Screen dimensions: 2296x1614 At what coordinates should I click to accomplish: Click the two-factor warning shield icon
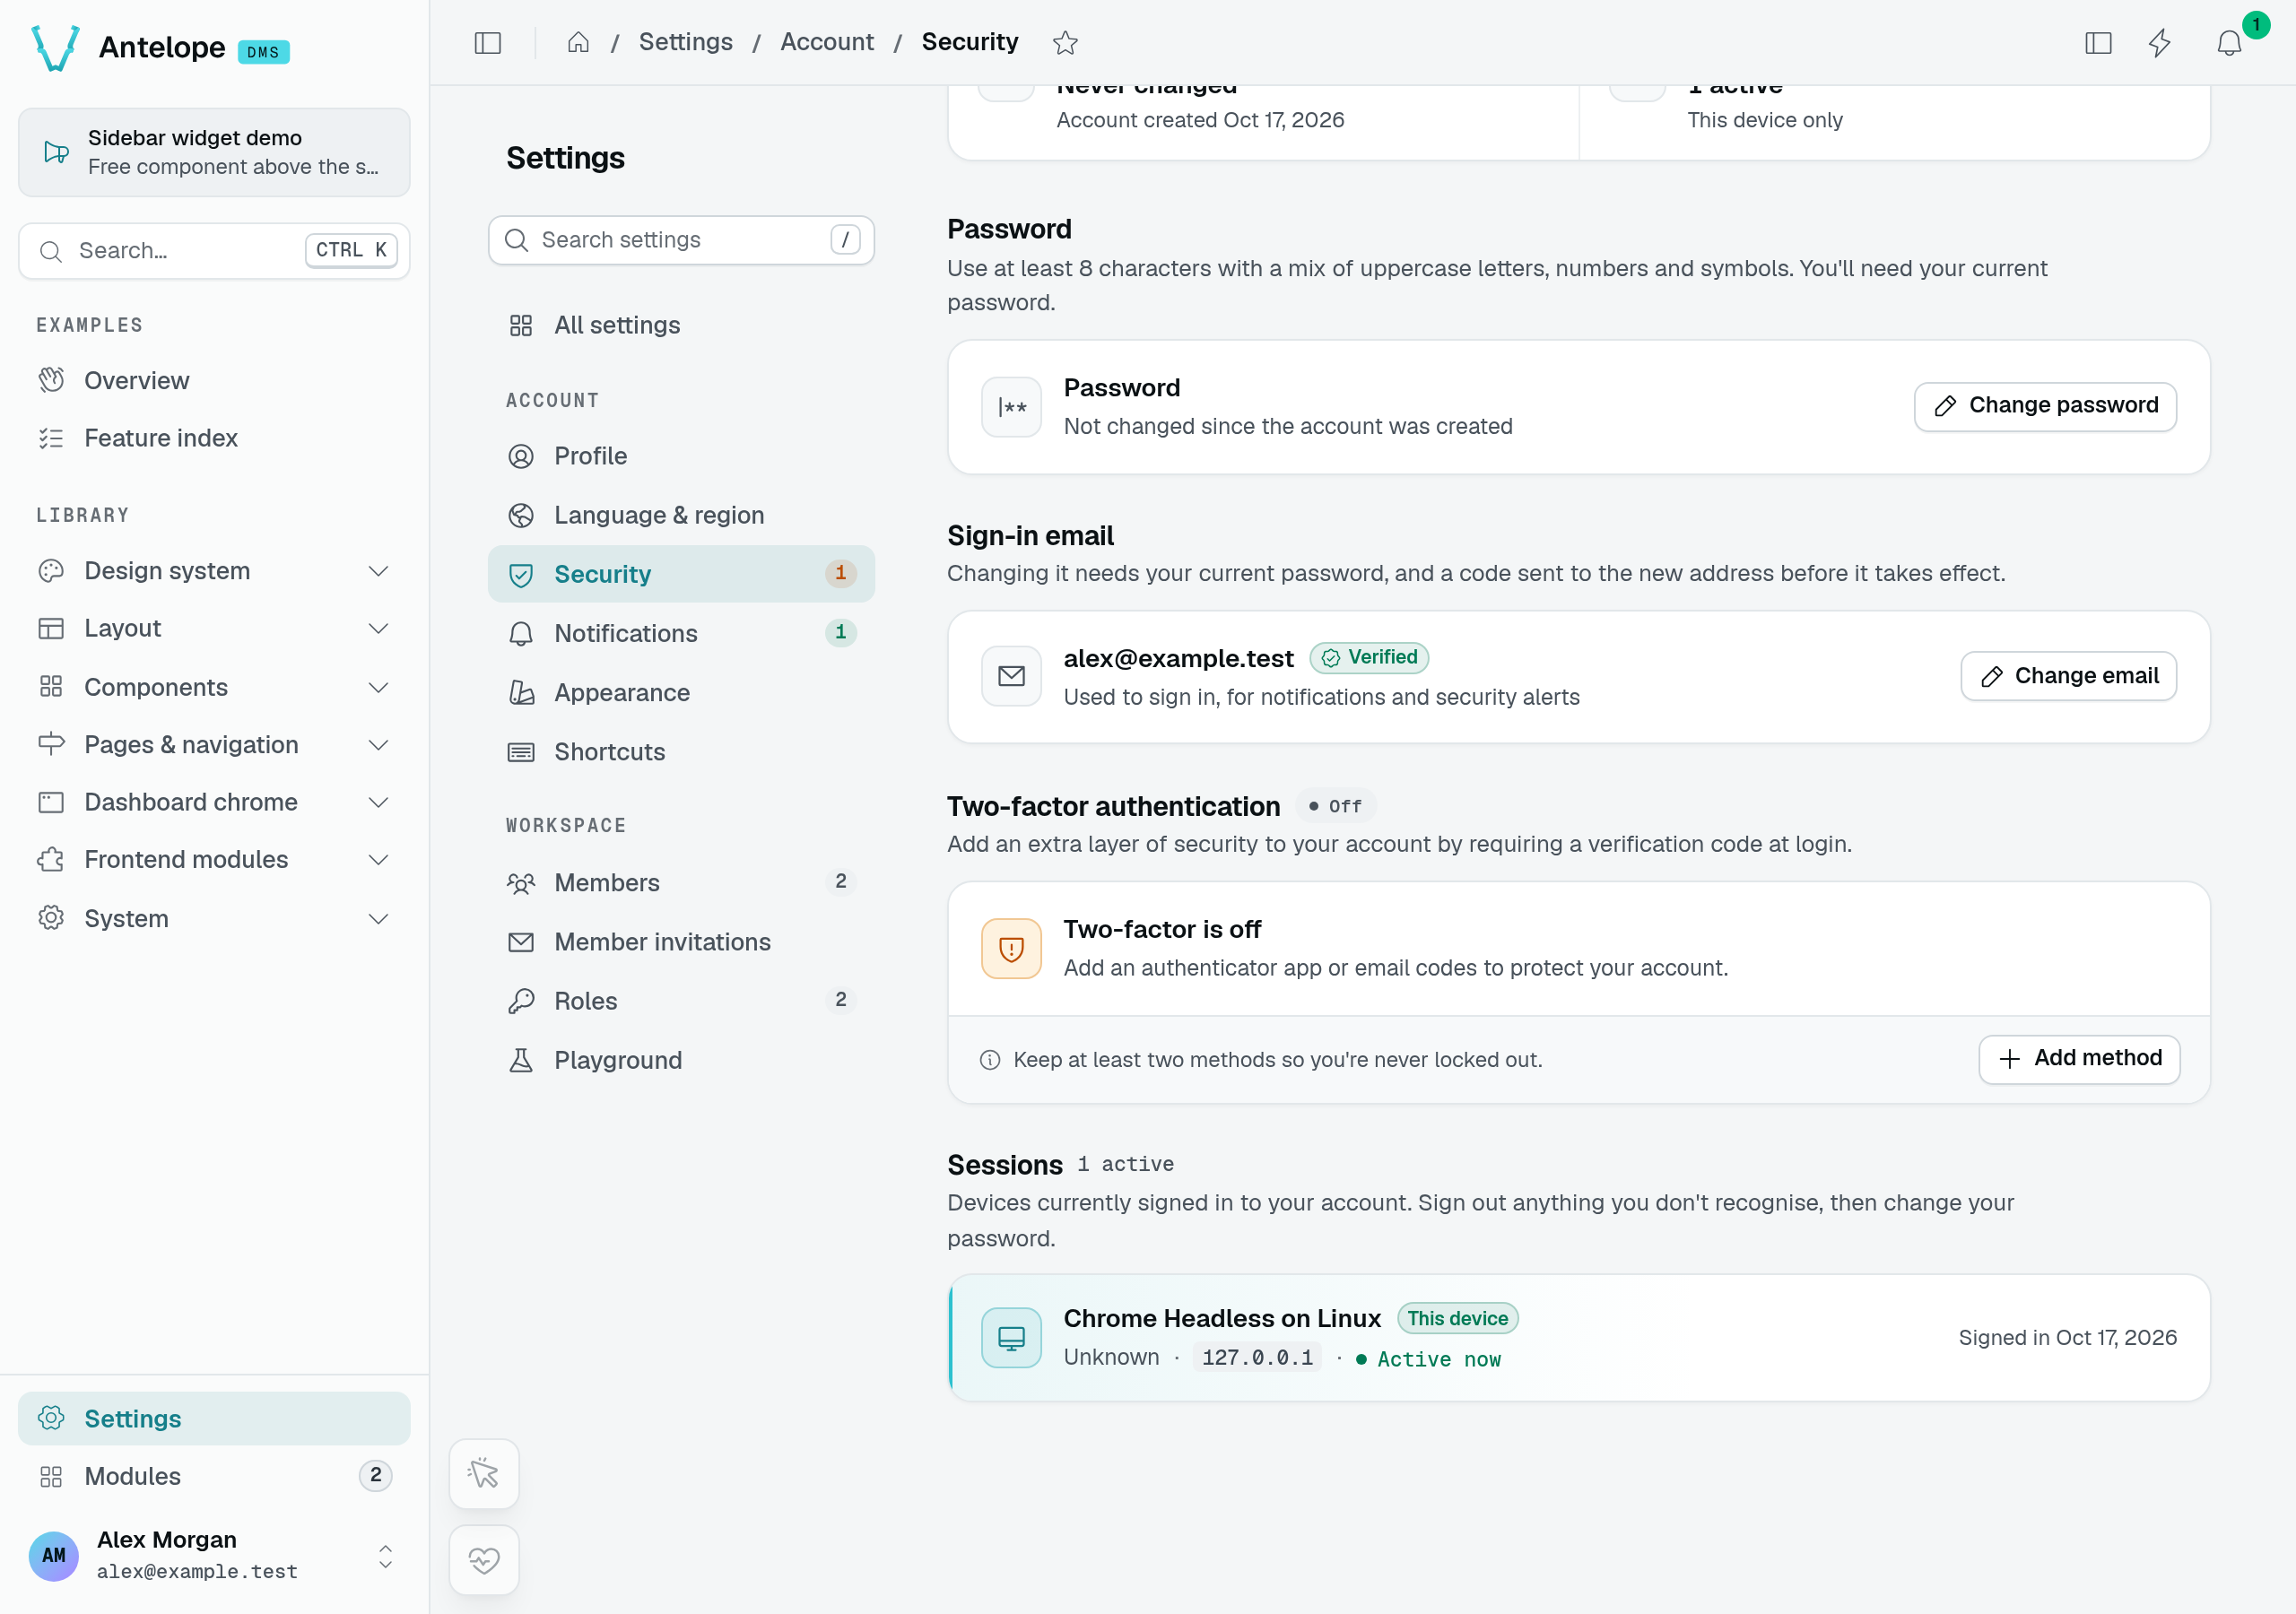1011,948
